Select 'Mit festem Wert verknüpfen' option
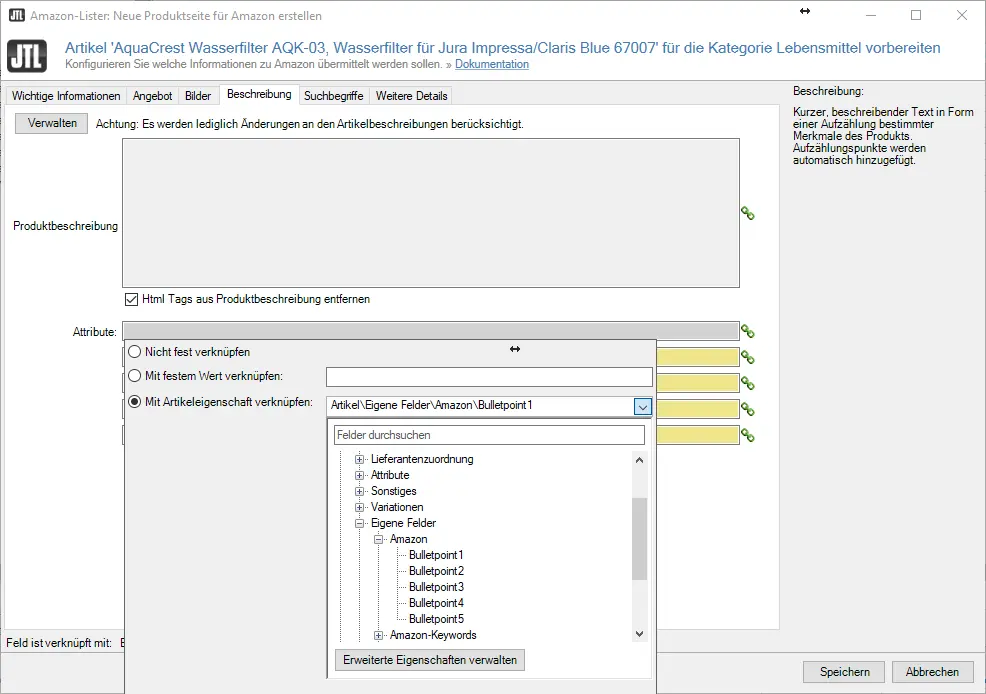The width and height of the screenshot is (986, 694). pos(135,376)
